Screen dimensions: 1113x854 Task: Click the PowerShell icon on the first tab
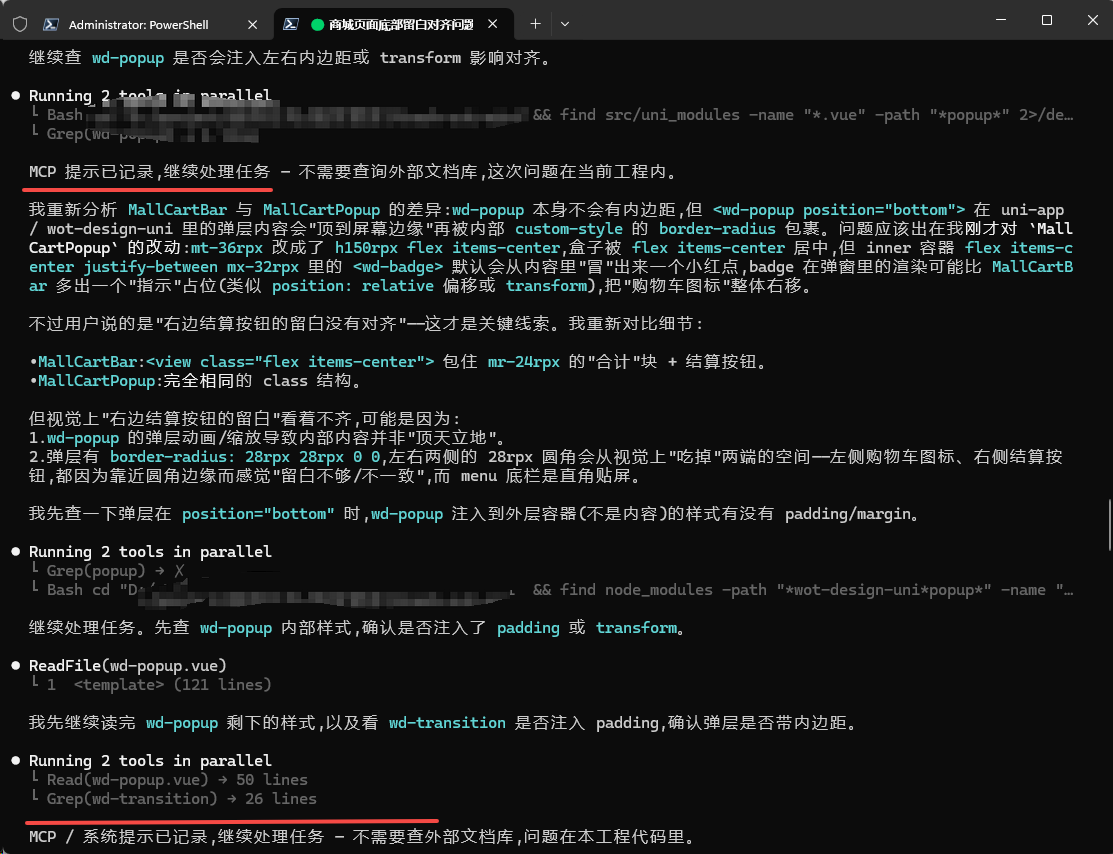point(51,24)
